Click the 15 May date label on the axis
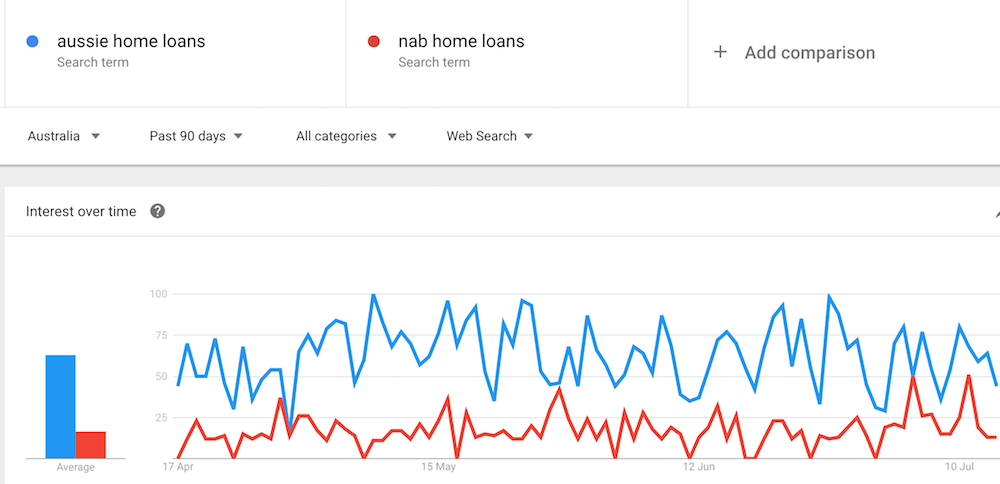Screen dimensions: 1000x484 pyautogui.click(x=439, y=467)
